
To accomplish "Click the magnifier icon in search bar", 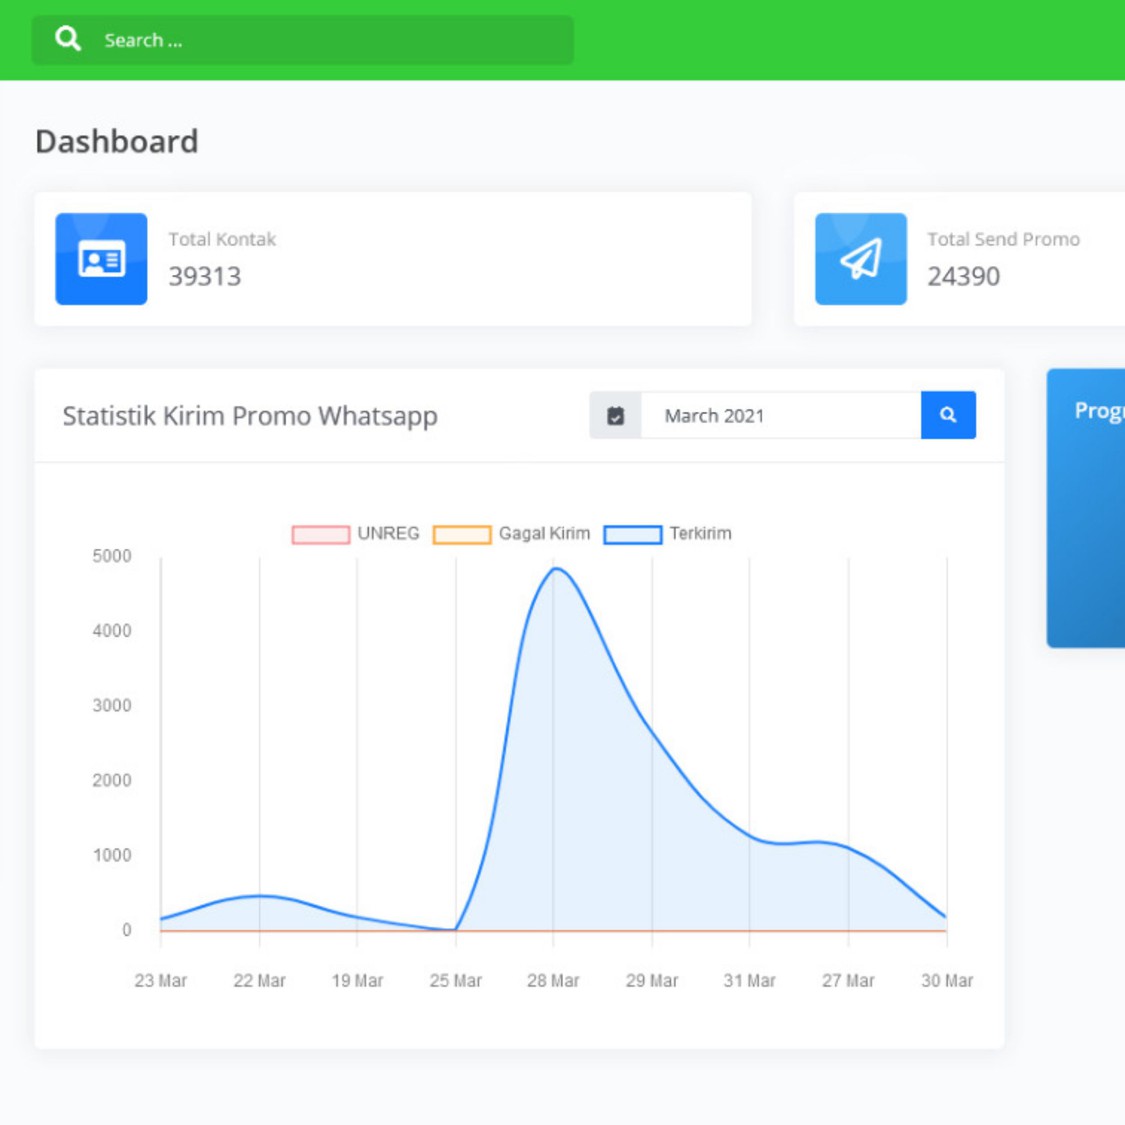I will [68, 39].
